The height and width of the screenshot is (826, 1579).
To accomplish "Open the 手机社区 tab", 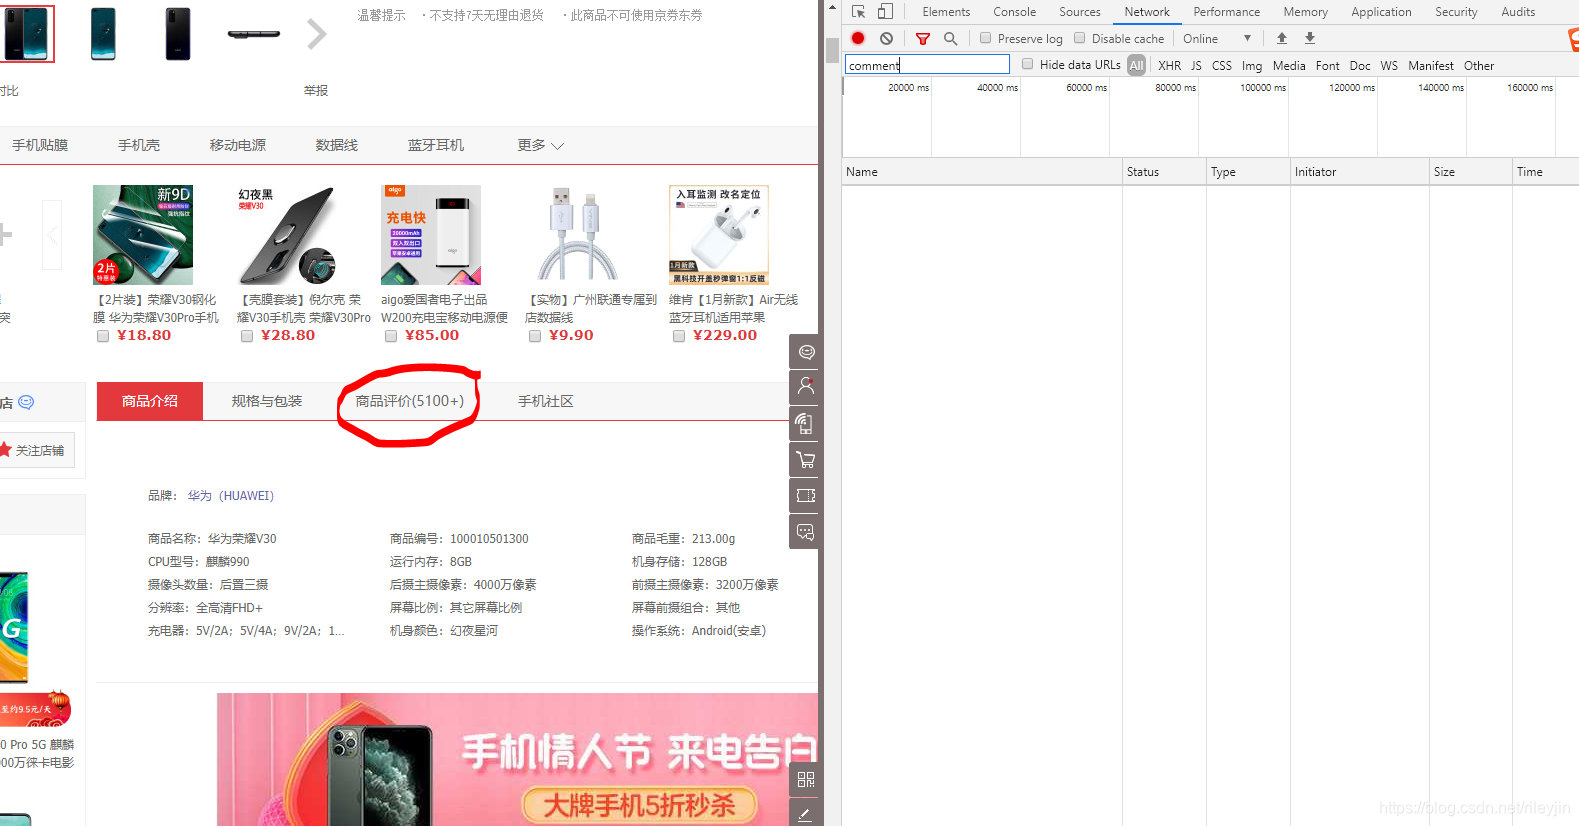I will pos(545,401).
